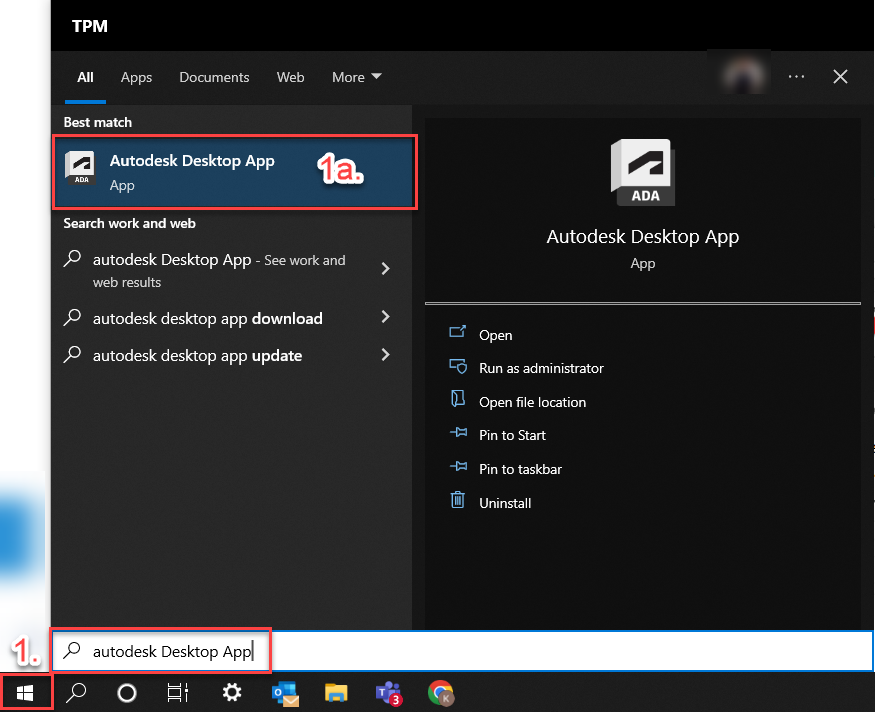The height and width of the screenshot is (712, 875).
Task: Expand the More filter dropdown
Action: click(x=356, y=77)
